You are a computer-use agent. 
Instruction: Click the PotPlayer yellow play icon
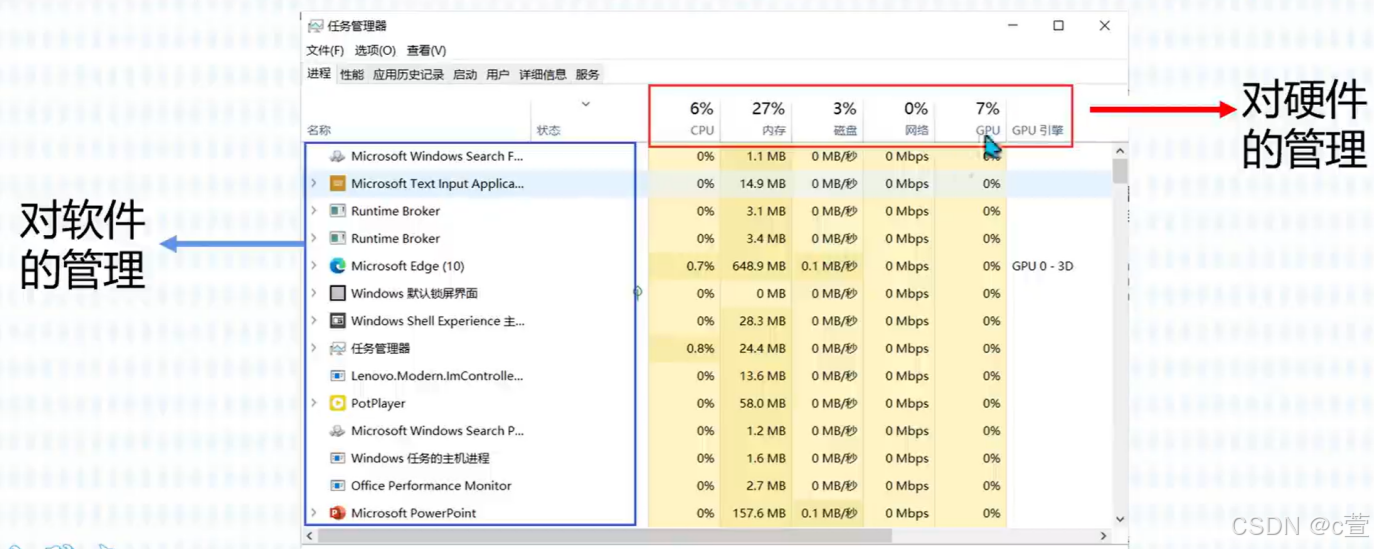(338, 403)
